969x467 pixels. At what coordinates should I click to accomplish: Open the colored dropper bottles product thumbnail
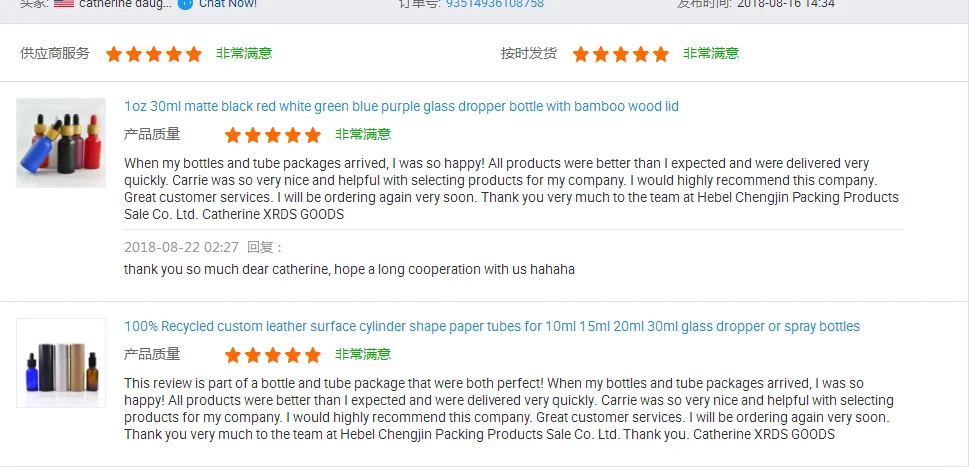[61, 143]
